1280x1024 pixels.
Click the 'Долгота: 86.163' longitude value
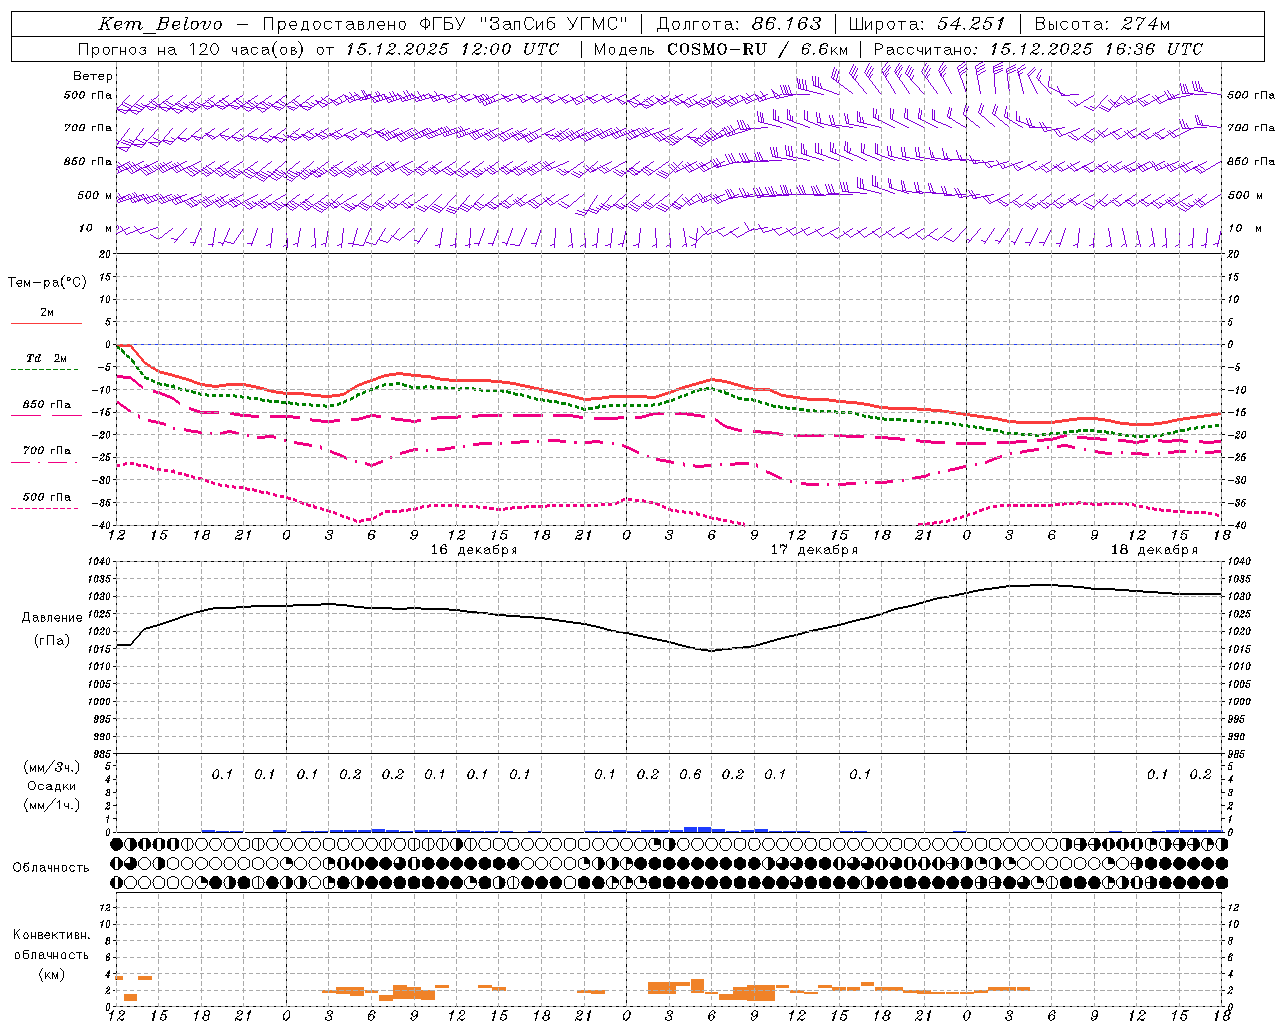(739, 24)
